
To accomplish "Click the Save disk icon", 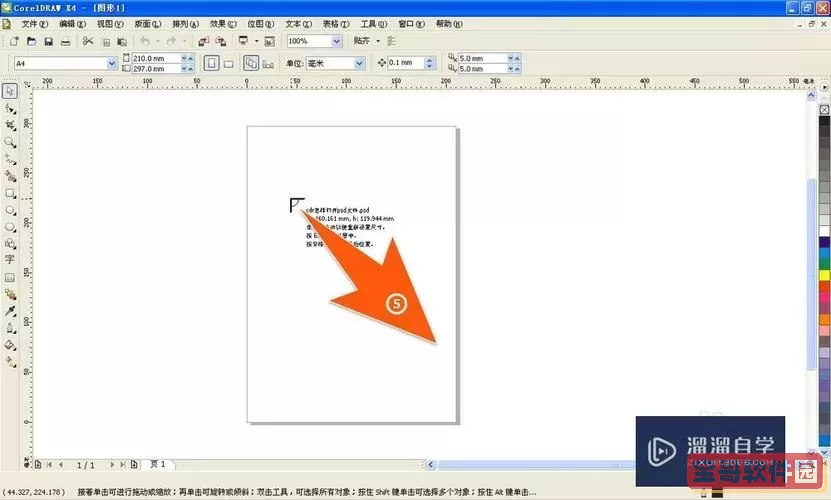I will pyautogui.click(x=48, y=41).
